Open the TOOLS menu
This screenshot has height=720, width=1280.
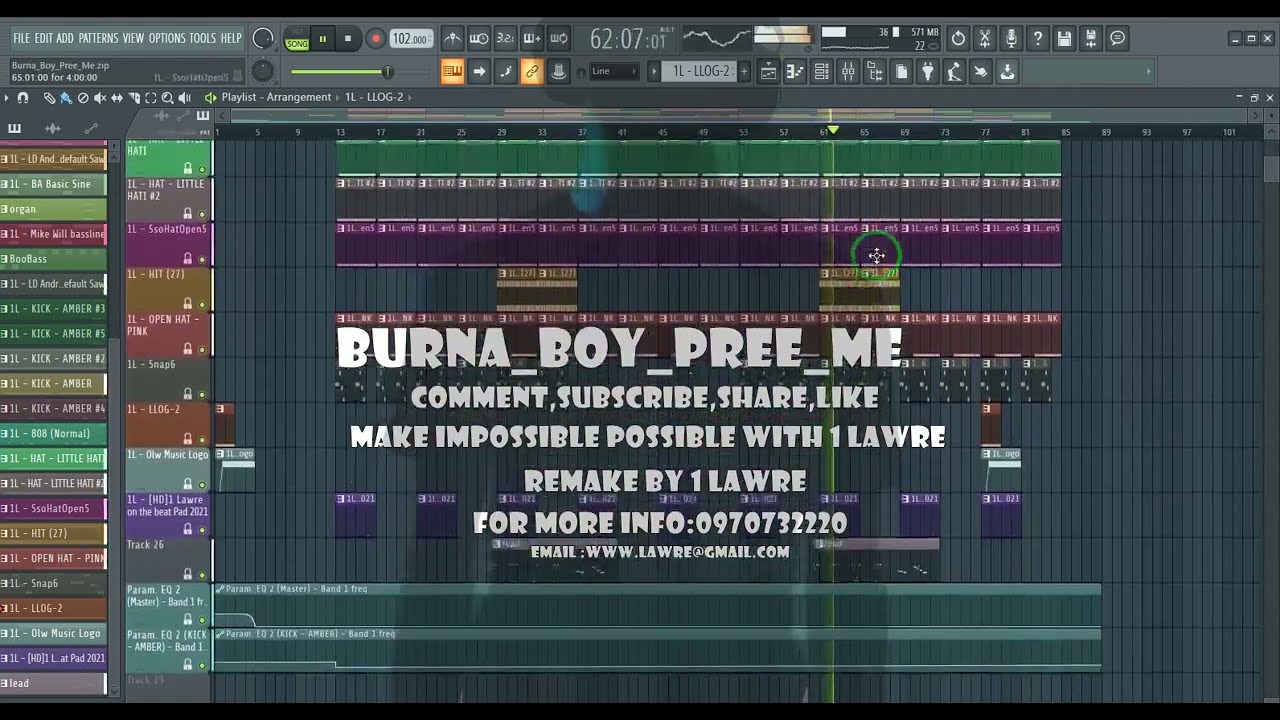(203, 38)
